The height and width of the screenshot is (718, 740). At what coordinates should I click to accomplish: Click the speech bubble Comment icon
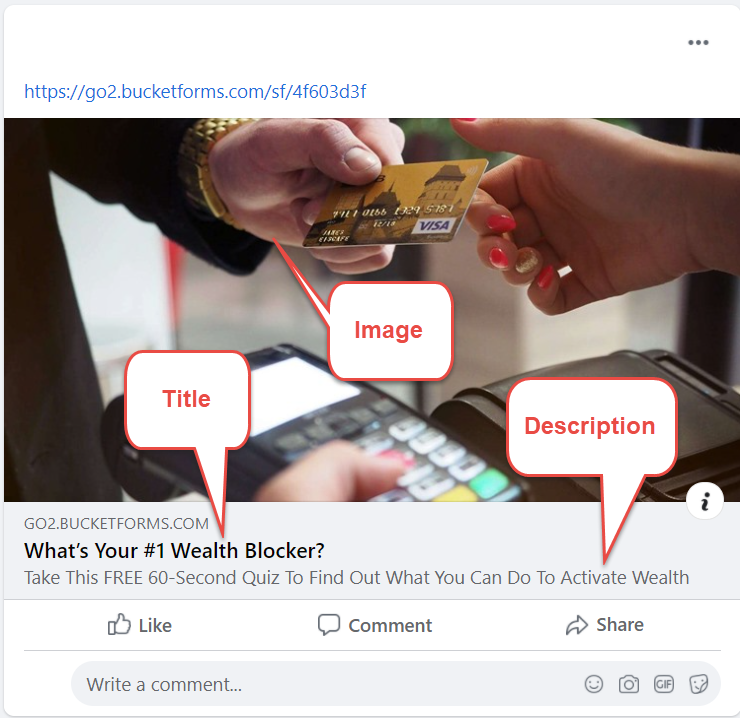(x=328, y=625)
